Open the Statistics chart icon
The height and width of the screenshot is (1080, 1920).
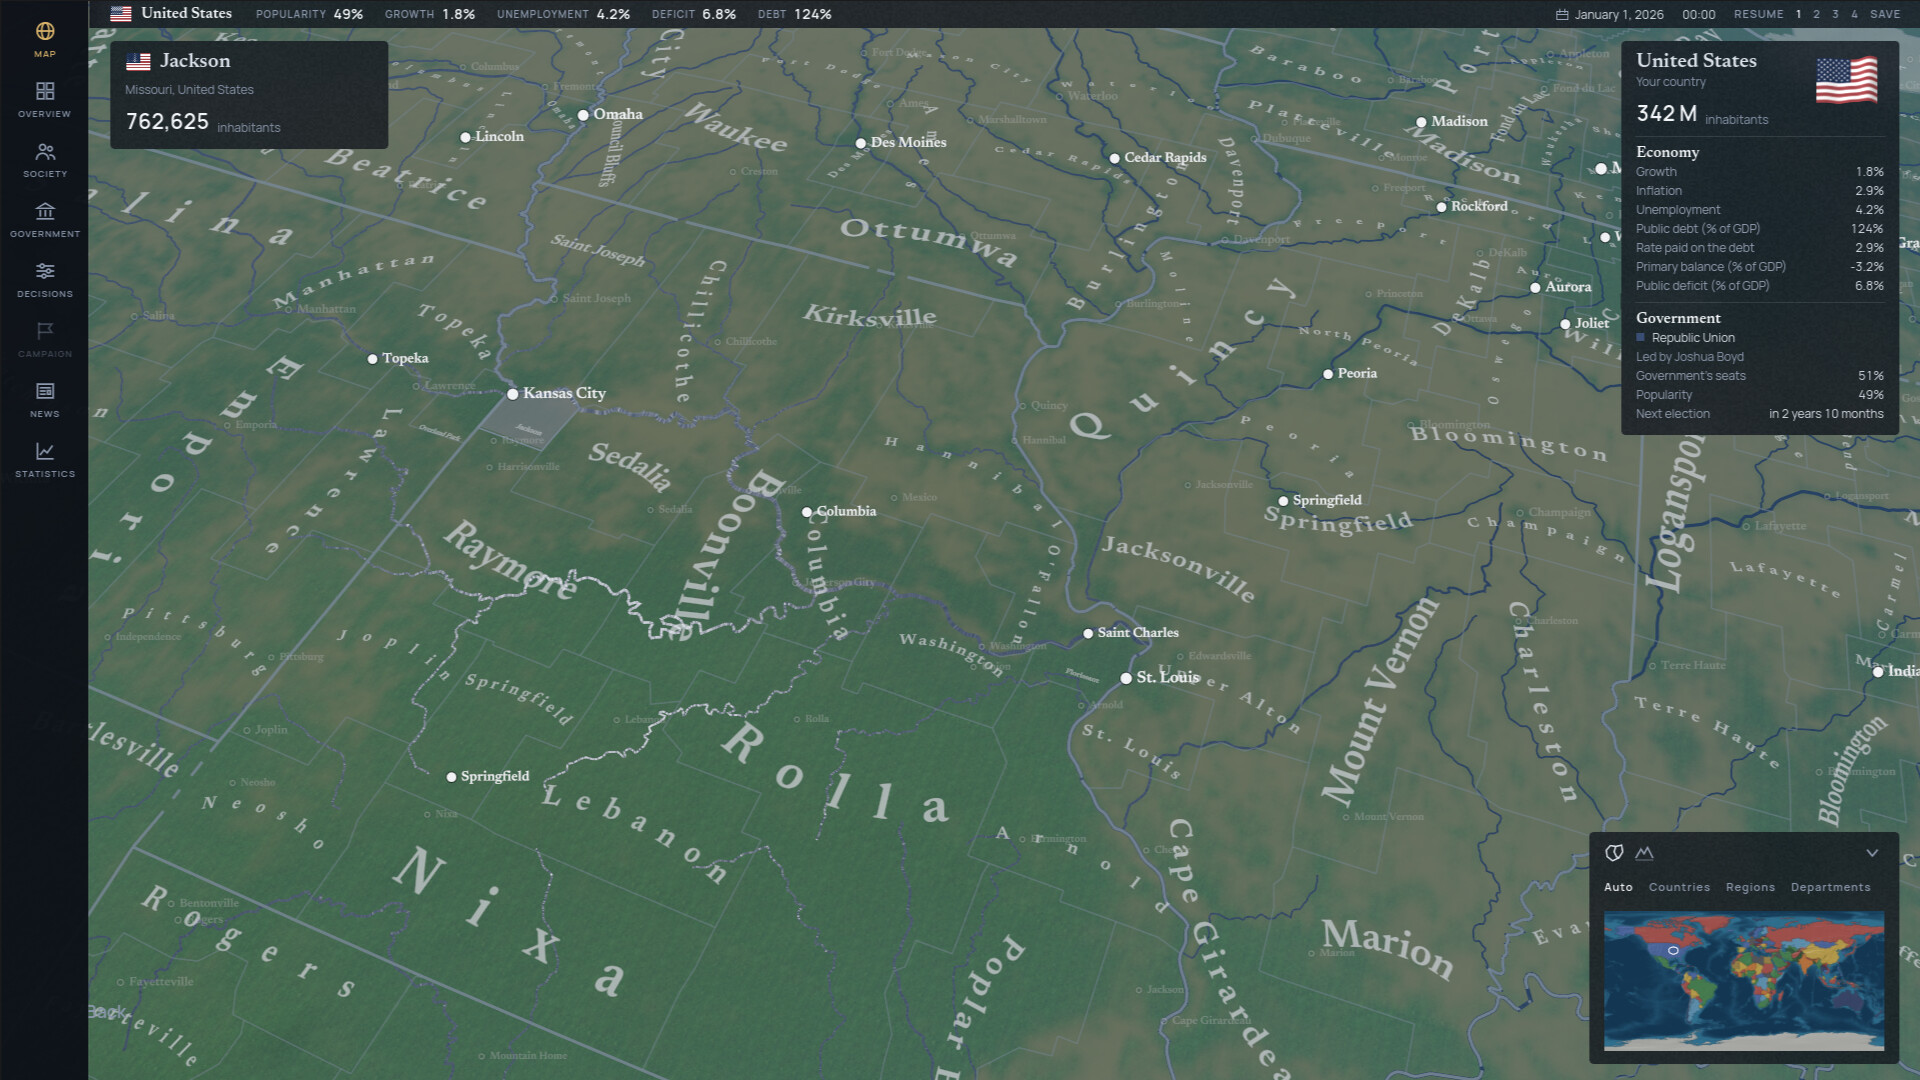coord(45,451)
